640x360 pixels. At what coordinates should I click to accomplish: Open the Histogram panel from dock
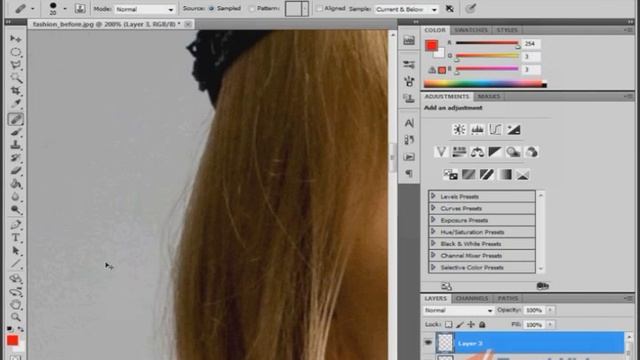tap(409, 40)
